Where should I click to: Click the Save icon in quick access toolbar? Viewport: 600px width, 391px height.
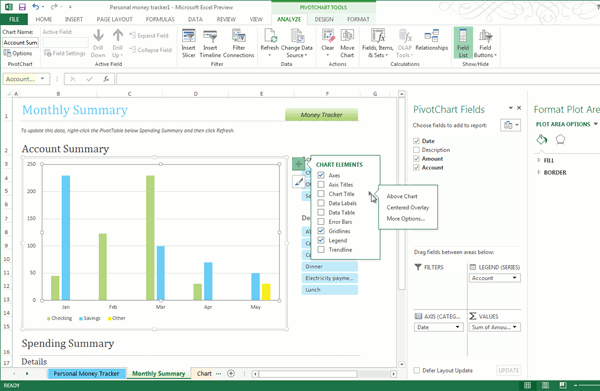[x=22, y=7]
